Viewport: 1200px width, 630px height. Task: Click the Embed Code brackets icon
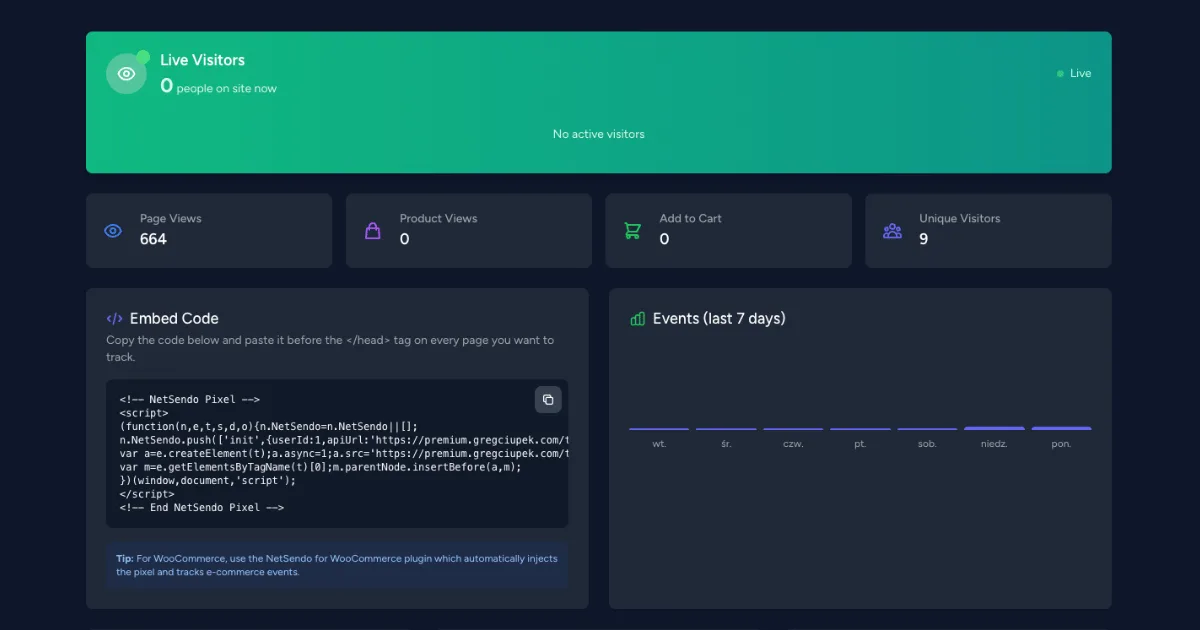114,319
